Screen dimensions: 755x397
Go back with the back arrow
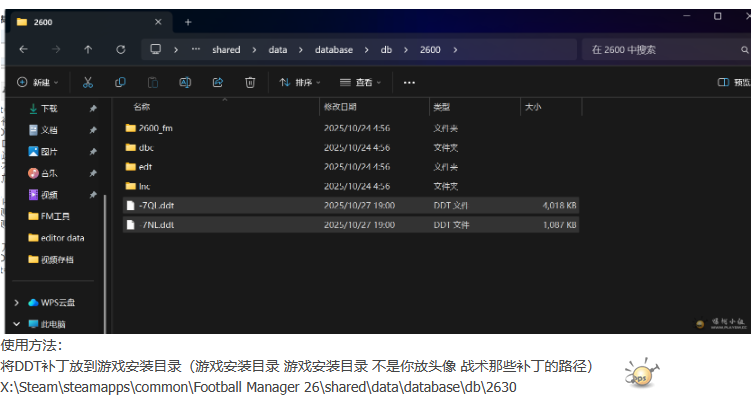(23, 50)
